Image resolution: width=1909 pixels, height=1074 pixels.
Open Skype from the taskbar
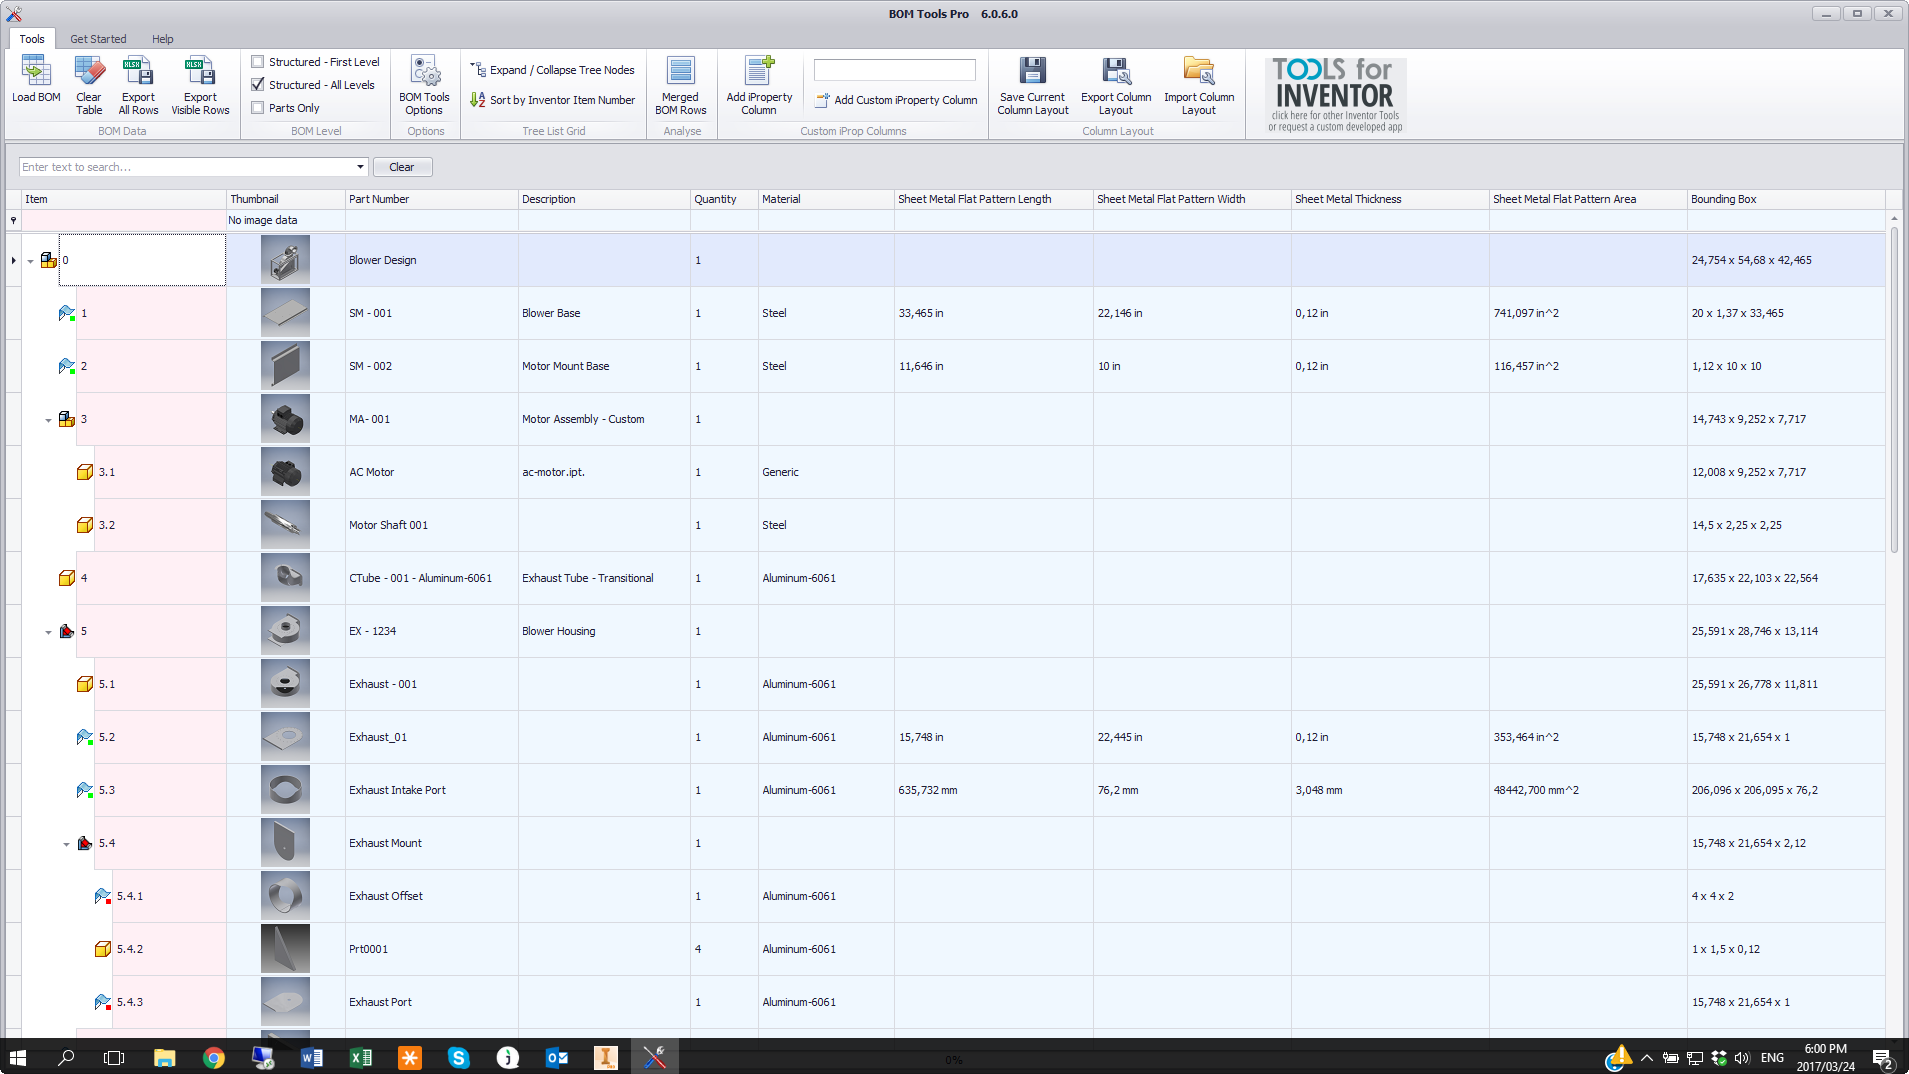point(459,1058)
